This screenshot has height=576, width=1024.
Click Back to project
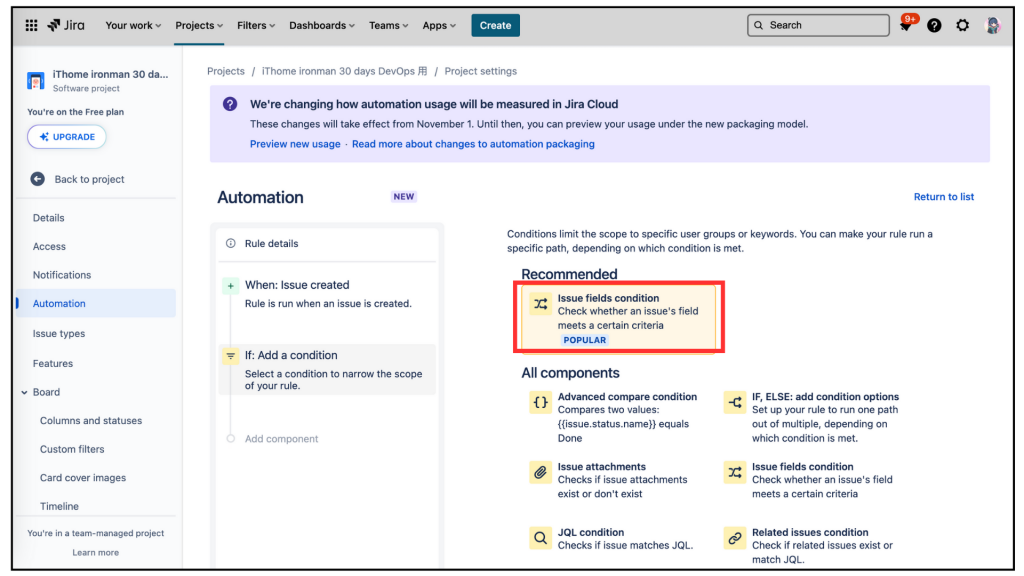point(89,179)
